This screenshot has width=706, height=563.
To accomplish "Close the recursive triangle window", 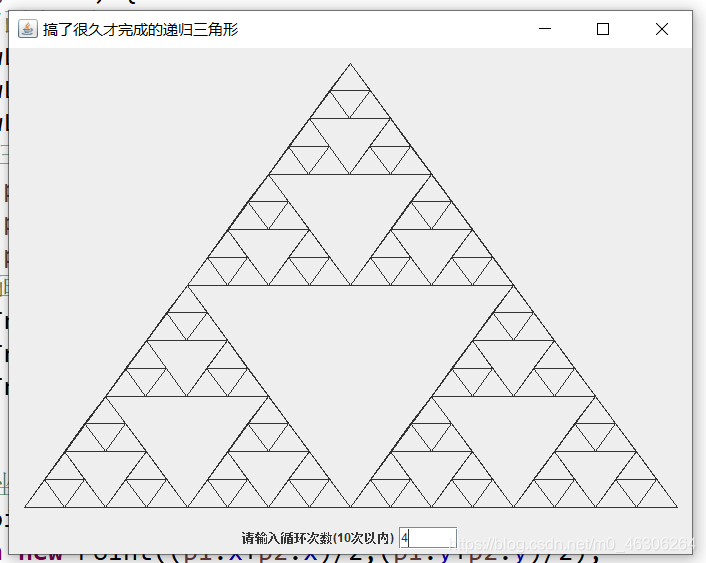I will coord(661,29).
